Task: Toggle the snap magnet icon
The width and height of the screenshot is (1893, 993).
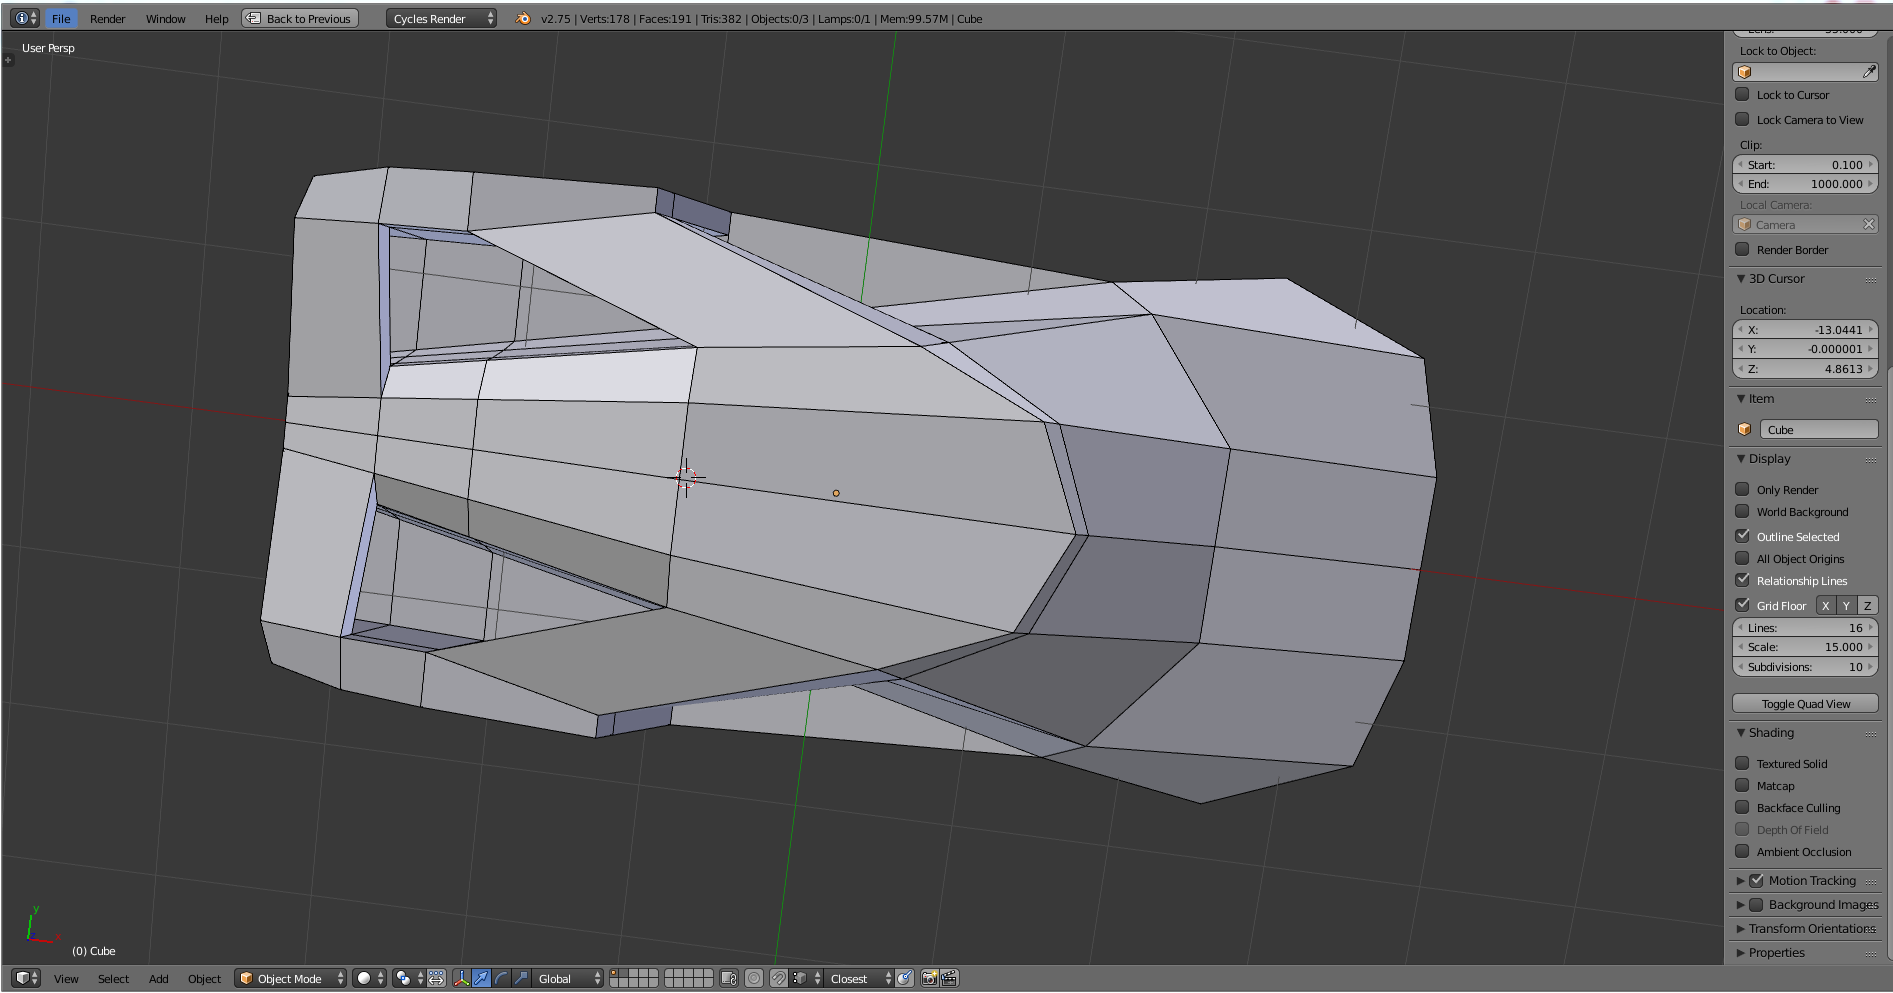Action: point(778,978)
